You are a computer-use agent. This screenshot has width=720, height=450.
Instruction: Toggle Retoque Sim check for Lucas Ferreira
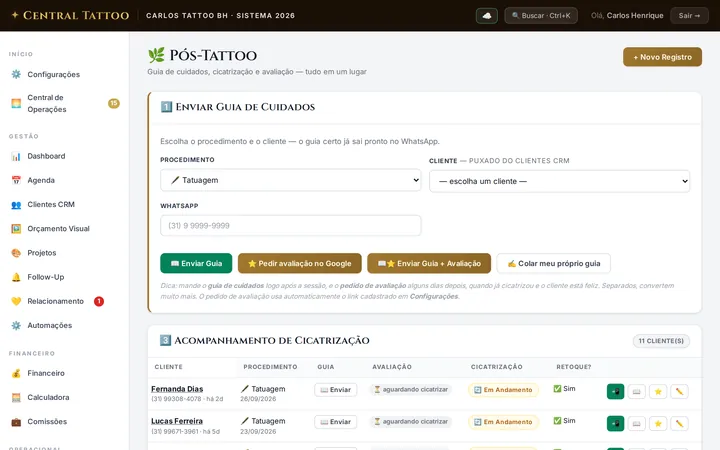pos(564,421)
